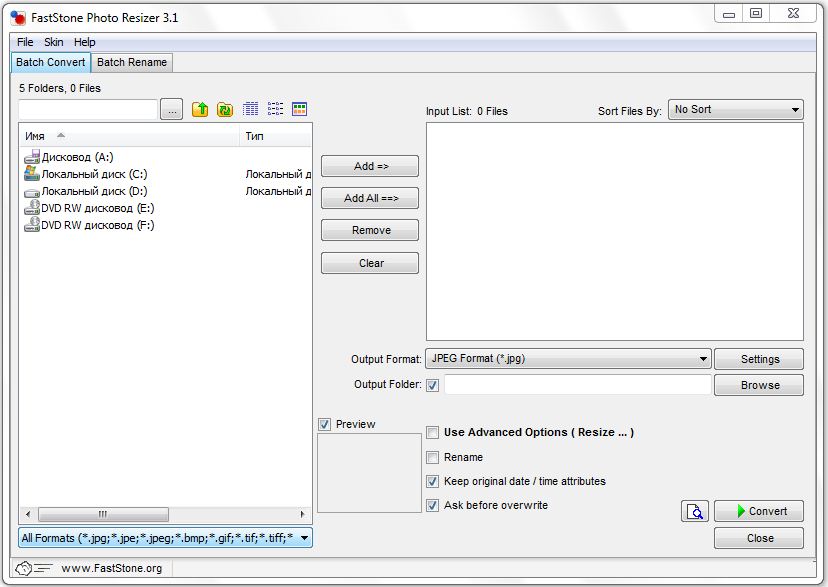Click Browse for output folder
This screenshot has width=828, height=587.
[759, 385]
